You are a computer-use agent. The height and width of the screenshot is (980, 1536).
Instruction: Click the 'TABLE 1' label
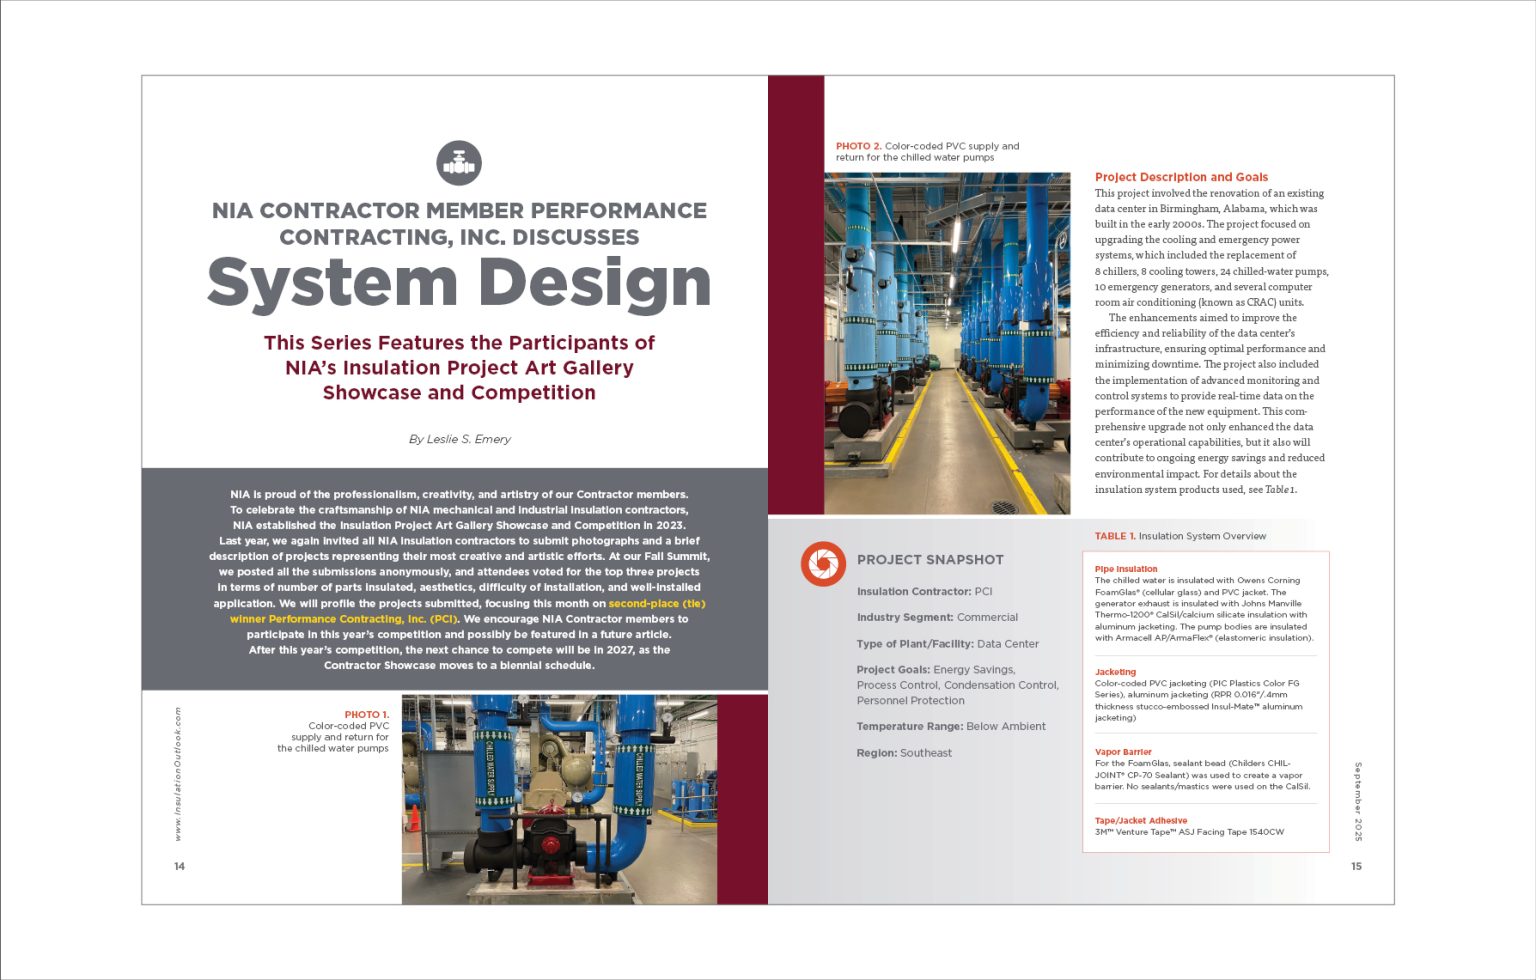1115,536
